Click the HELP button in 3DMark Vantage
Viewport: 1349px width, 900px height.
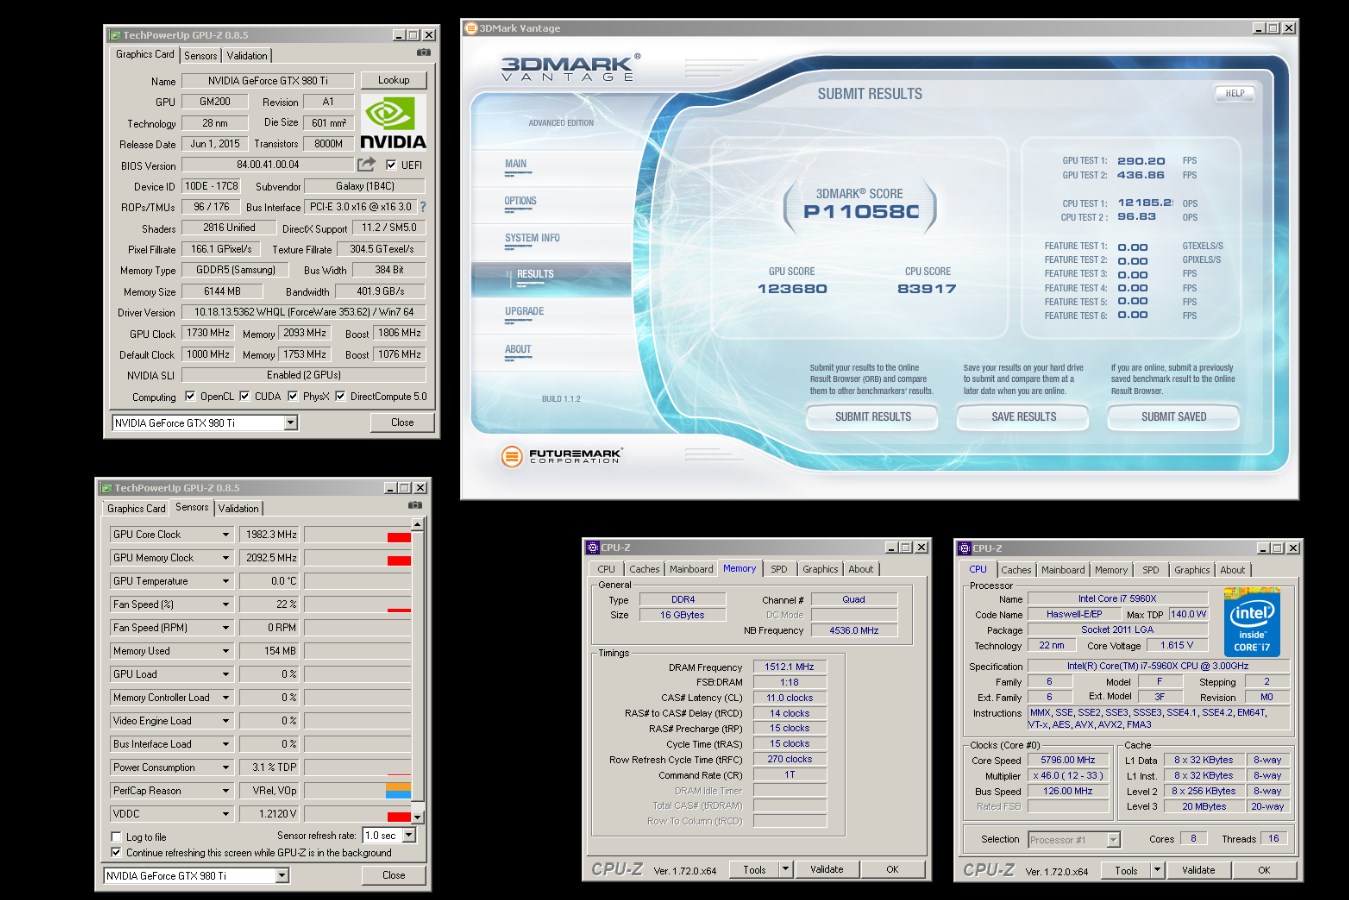1235,93
